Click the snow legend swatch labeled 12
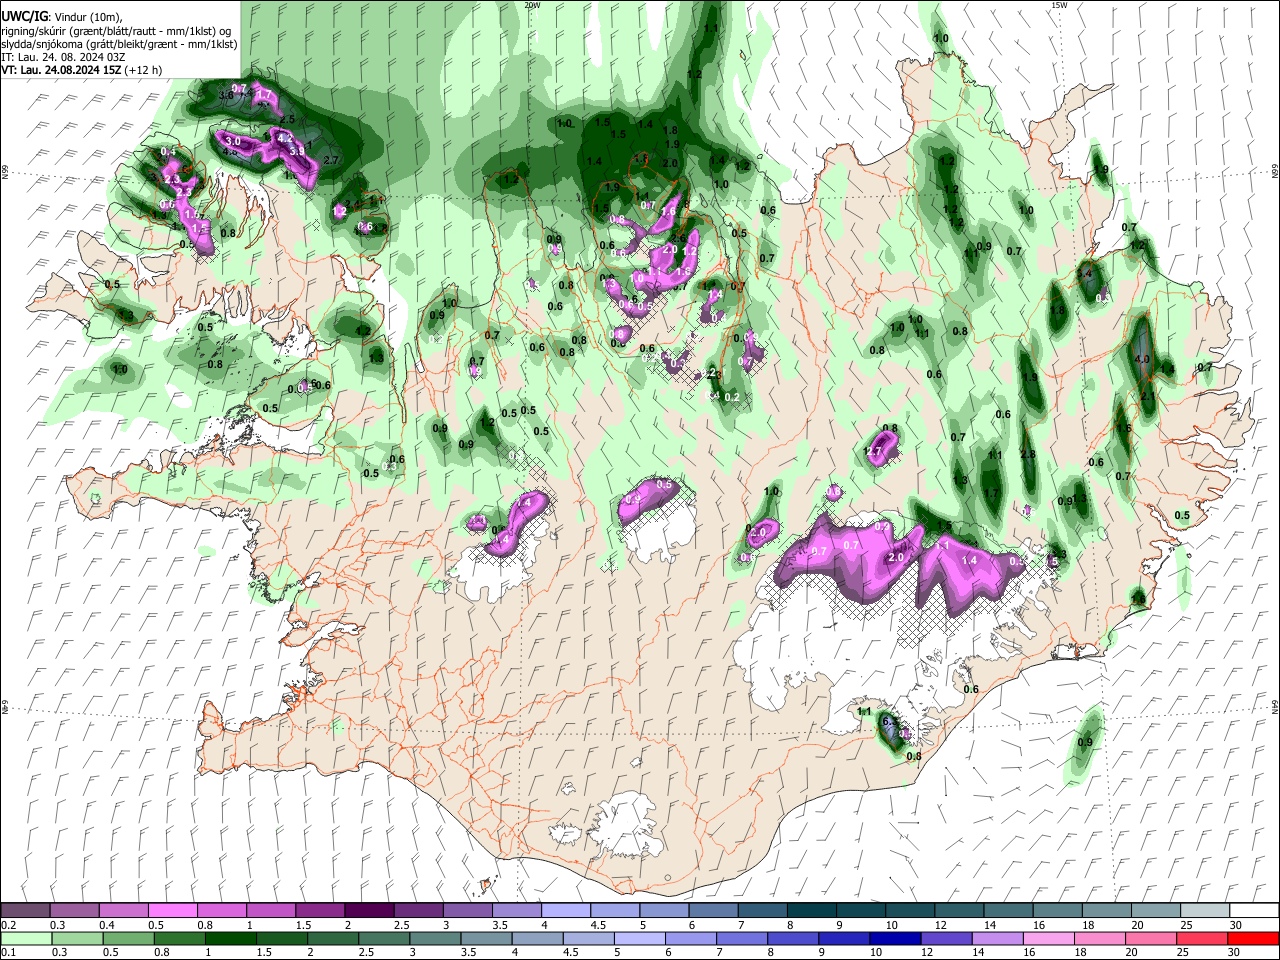This screenshot has height=960, width=1280. click(x=958, y=910)
